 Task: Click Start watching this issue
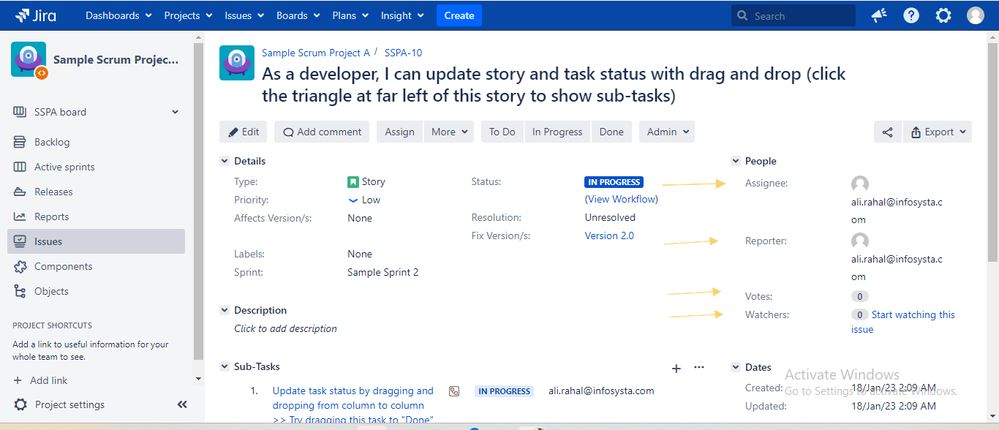pyautogui.click(x=903, y=322)
